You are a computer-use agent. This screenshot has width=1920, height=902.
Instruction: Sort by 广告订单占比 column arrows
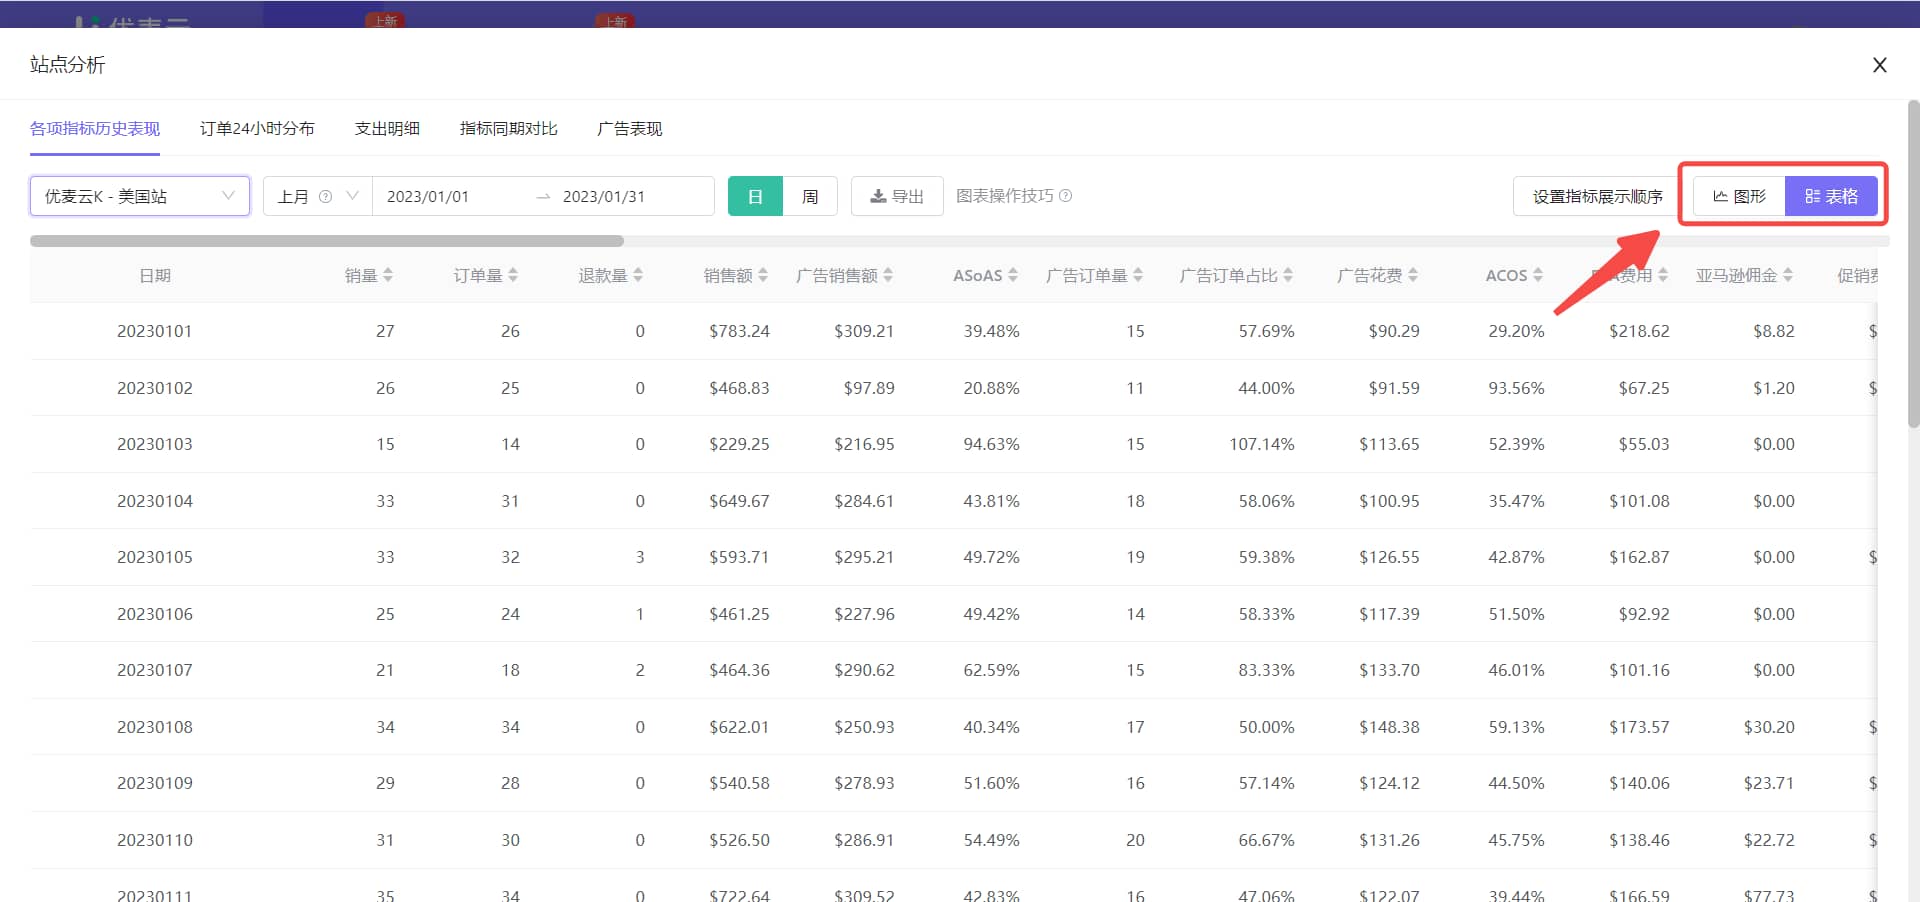click(x=1288, y=275)
